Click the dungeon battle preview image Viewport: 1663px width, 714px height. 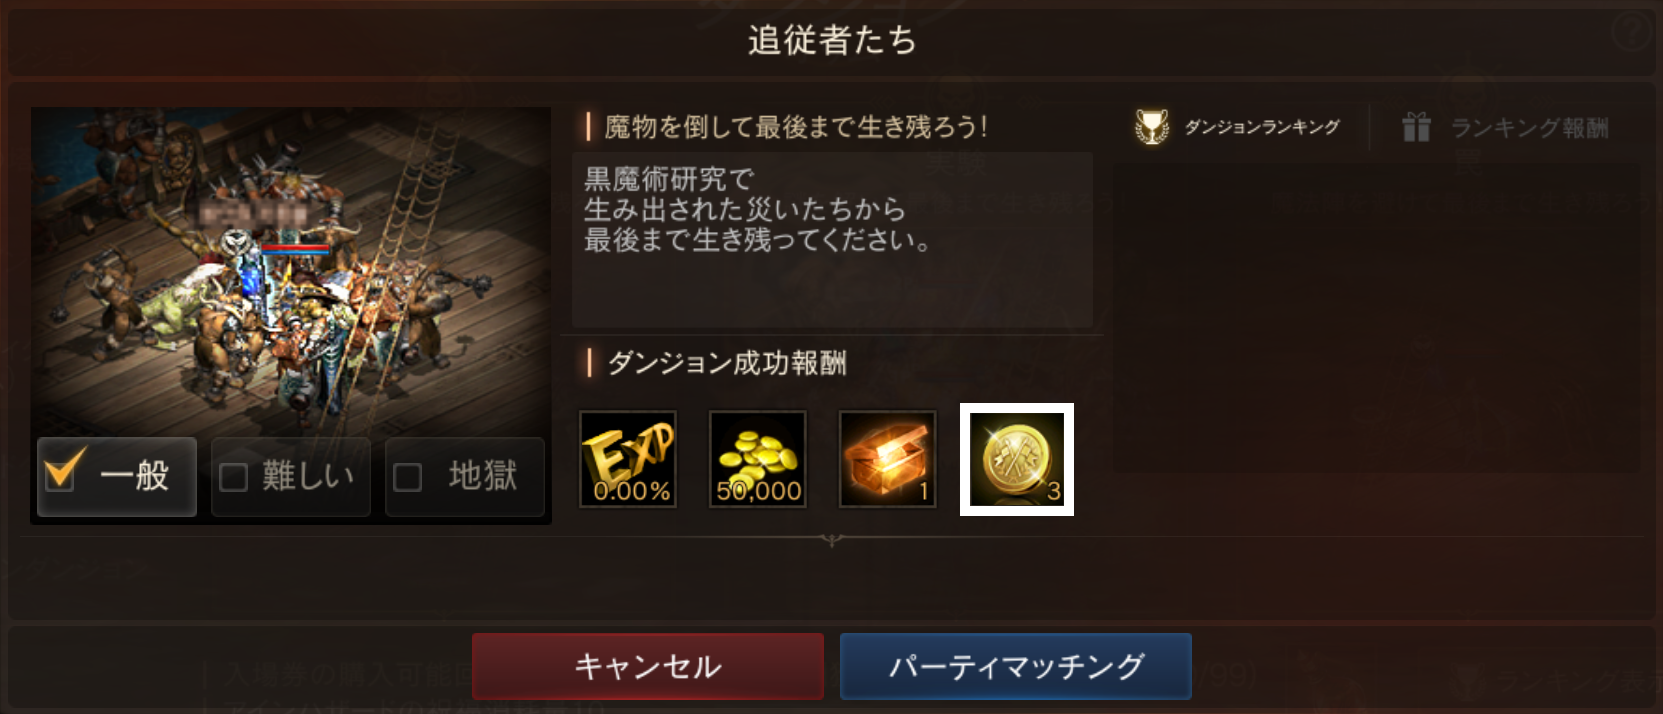291,270
